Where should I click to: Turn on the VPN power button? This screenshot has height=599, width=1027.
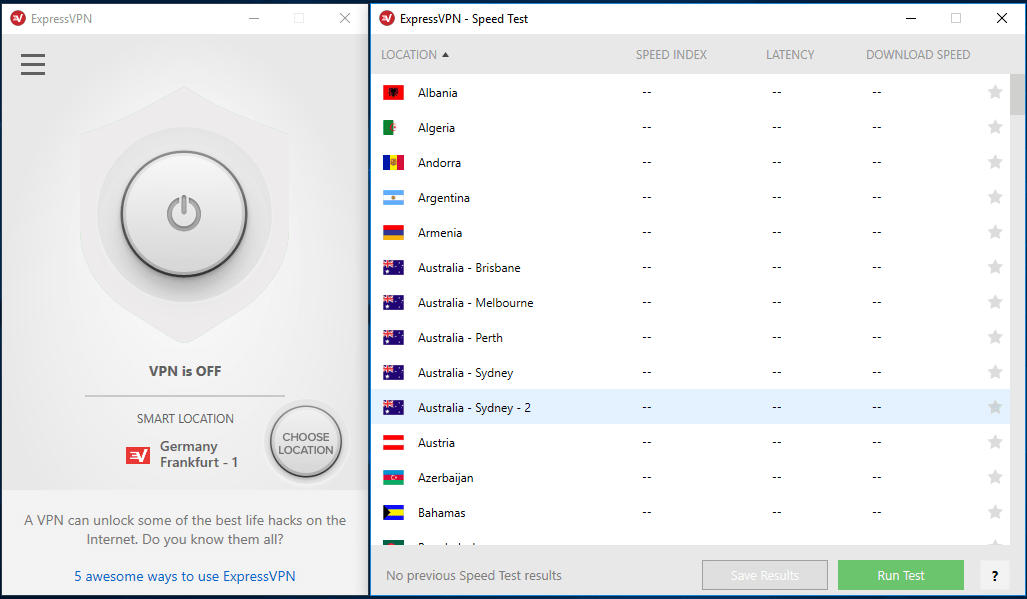click(x=184, y=213)
